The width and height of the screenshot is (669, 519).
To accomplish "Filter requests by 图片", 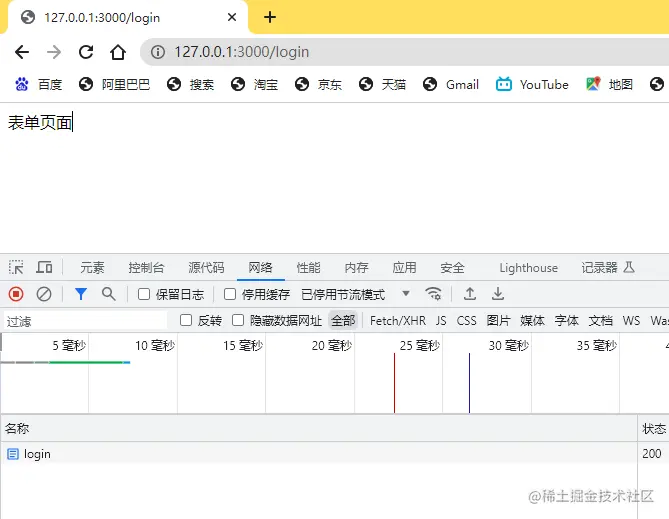I will pyautogui.click(x=498, y=321).
